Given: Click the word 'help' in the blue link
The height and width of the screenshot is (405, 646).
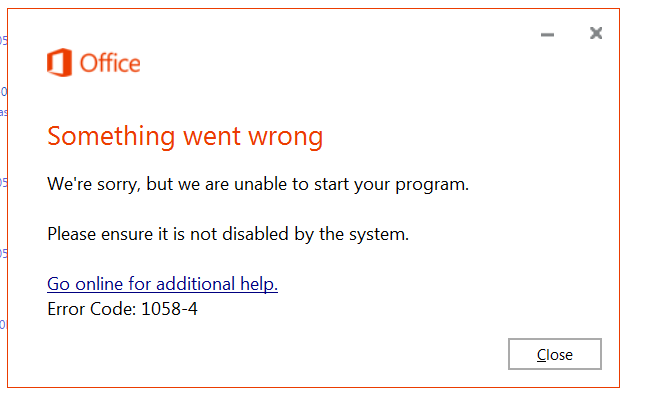Looking at the screenshot, I should pos(259,284).
